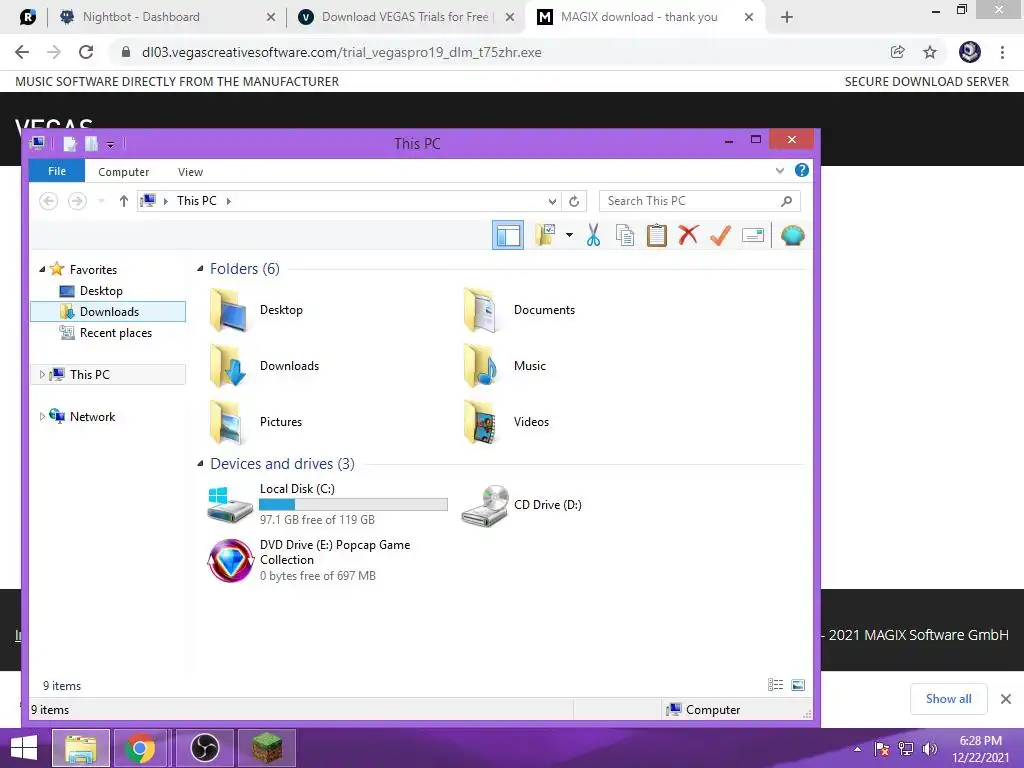Open Chrome three-dot menu
1024x768 pixels.
[x=1002, y=52]
